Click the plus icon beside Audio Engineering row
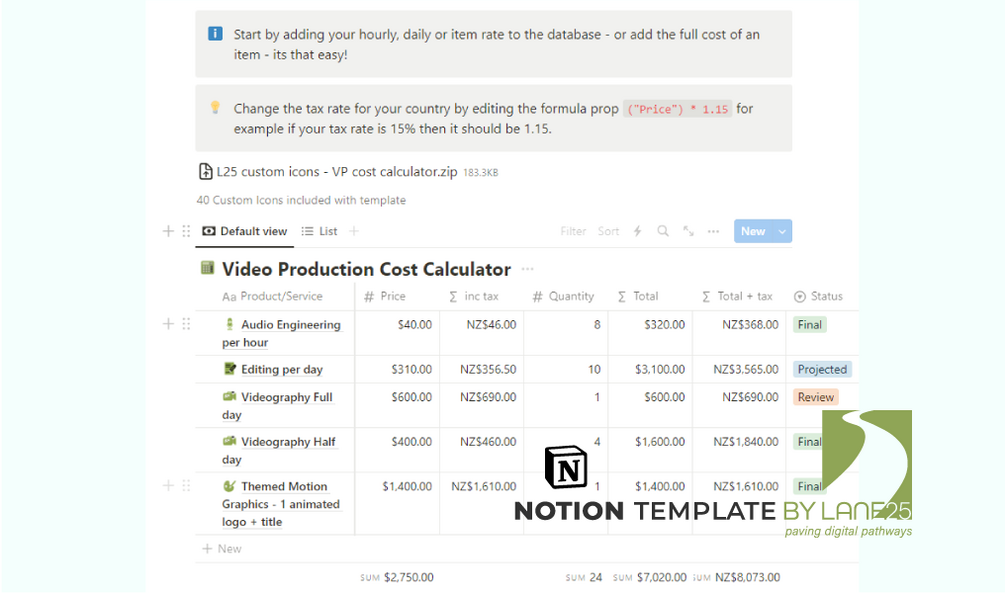The height and width of the screenshot is (594, 1005). (x=168, y=324)
